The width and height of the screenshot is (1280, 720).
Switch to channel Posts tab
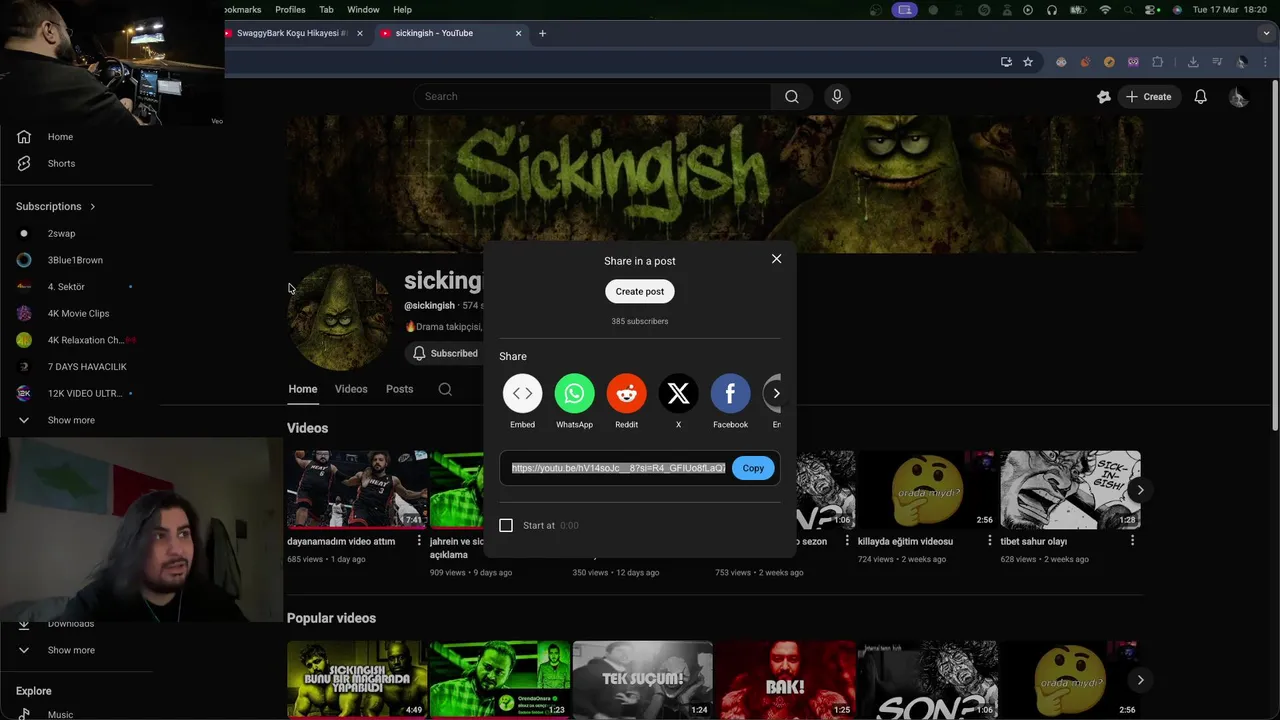click(x=399, y=389)
